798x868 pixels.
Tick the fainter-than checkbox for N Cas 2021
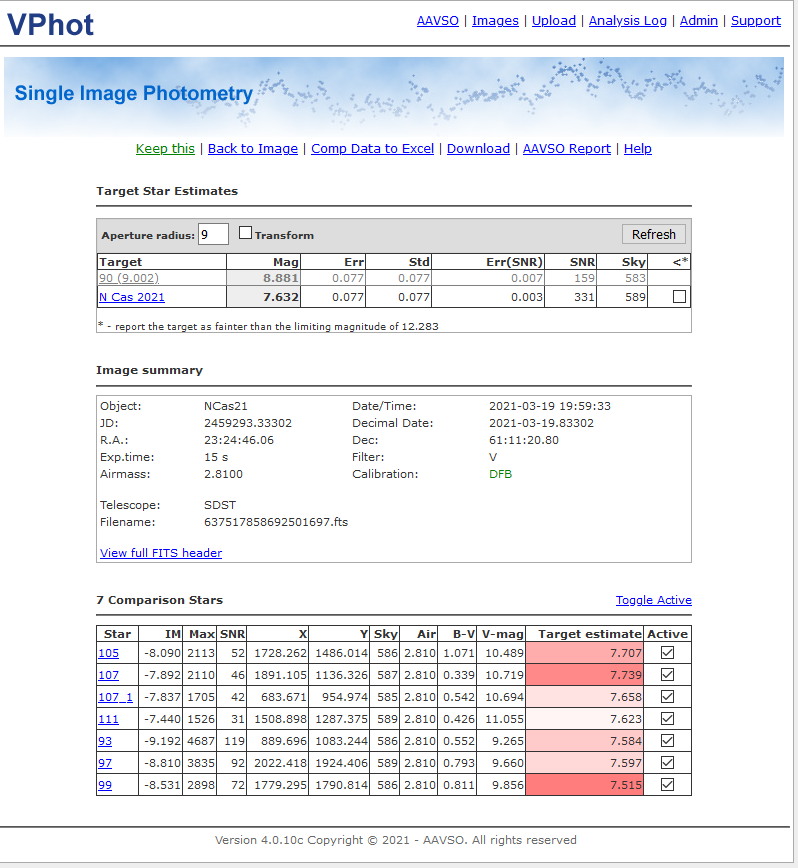coord(679,297)
